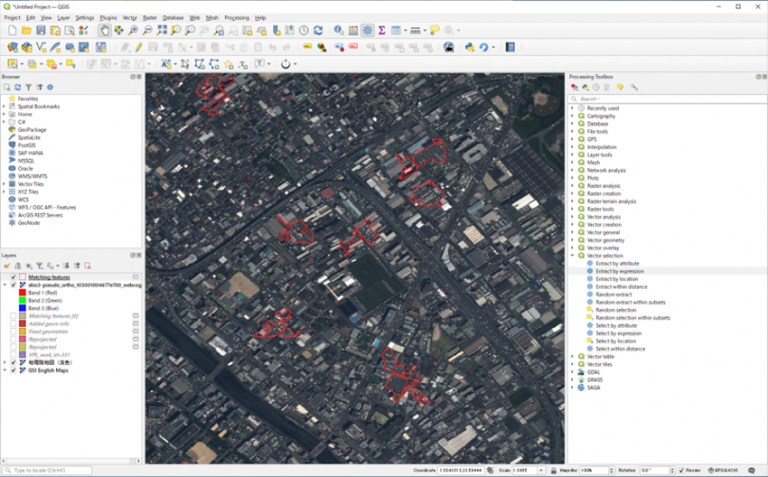This screenshot has width=768, height=477.
Task: Click the Band 3 (Blue) color swatch
Action: pos(22,309)
